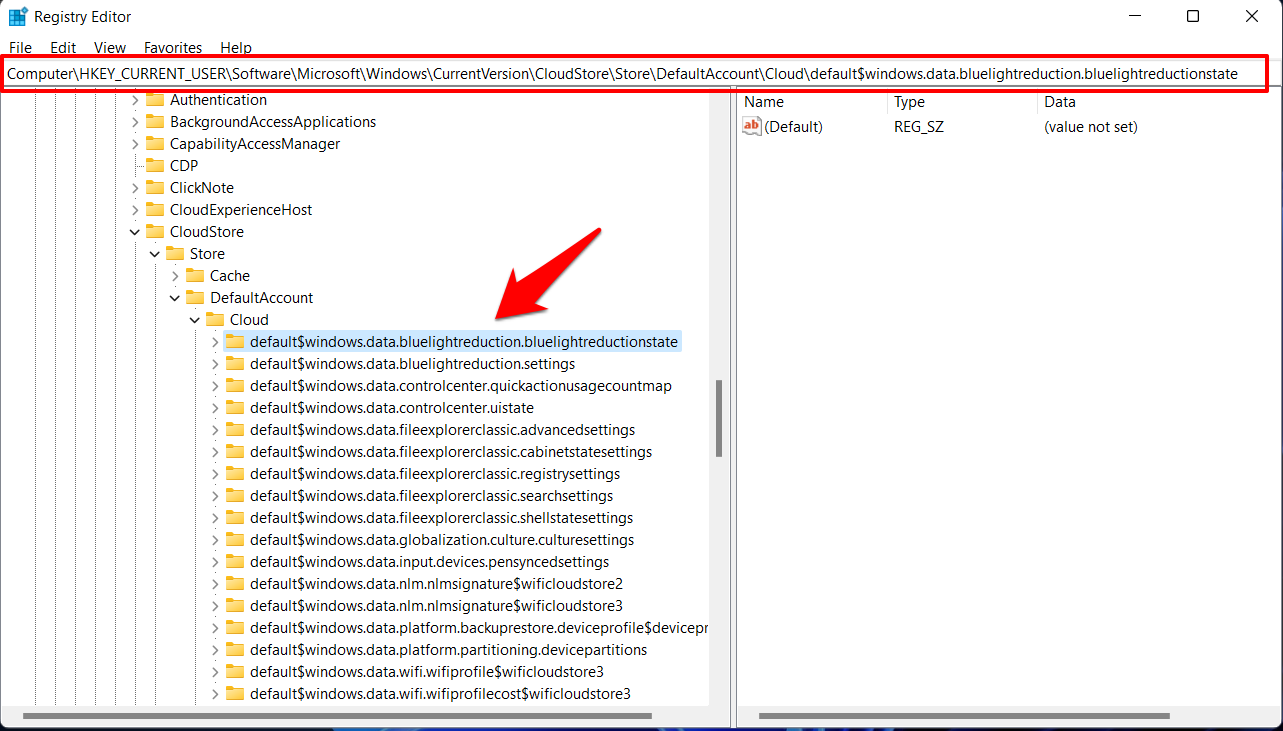This screenshot has width=1283, height=731.
Task: Click the REG_SZ string value icon beside (Default)
Action: (x=751, y=126)
